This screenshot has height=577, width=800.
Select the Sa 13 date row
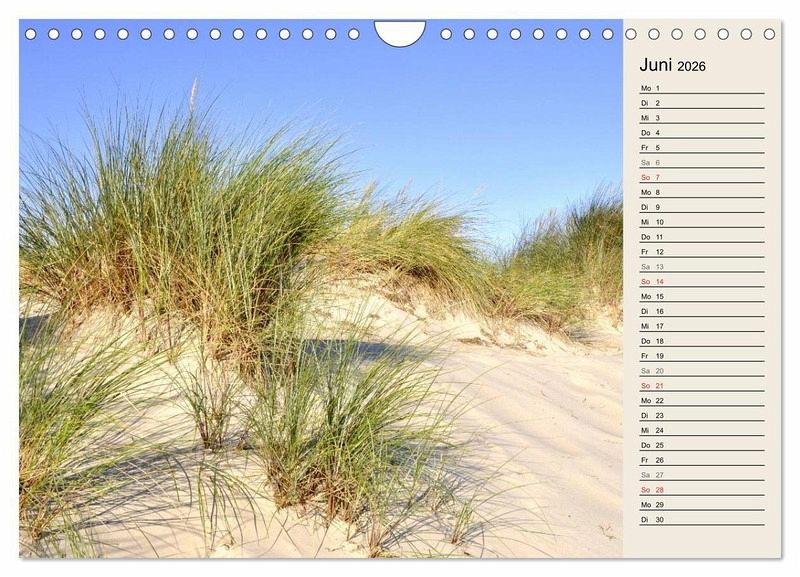[x=702, y=267]
